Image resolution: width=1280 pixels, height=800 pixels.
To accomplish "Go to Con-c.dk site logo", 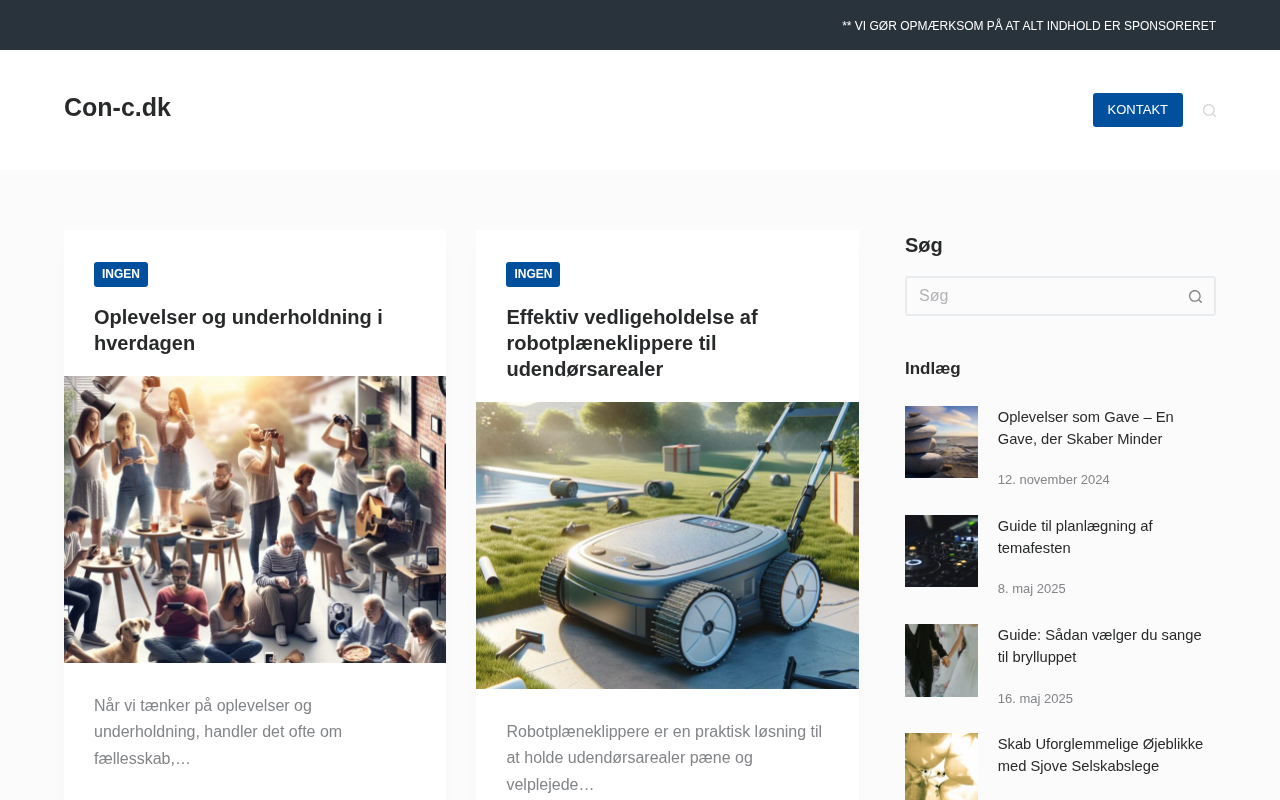I will [117, 108].
